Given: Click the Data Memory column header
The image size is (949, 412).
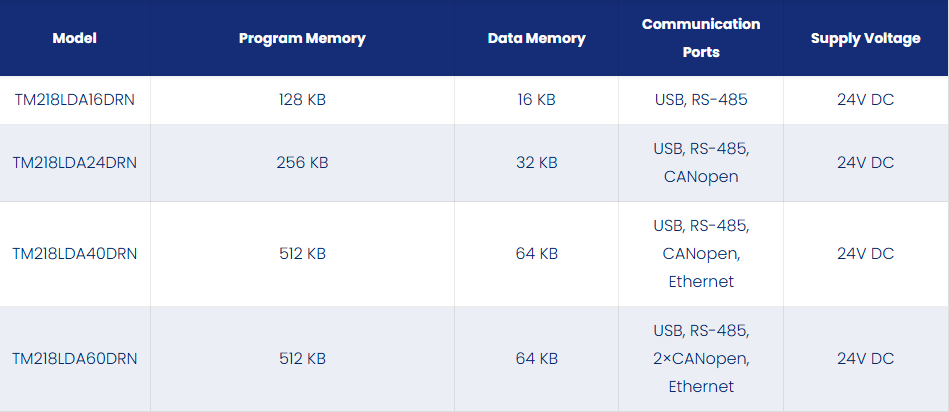Looking at the screenshot, I should point(536,38).
